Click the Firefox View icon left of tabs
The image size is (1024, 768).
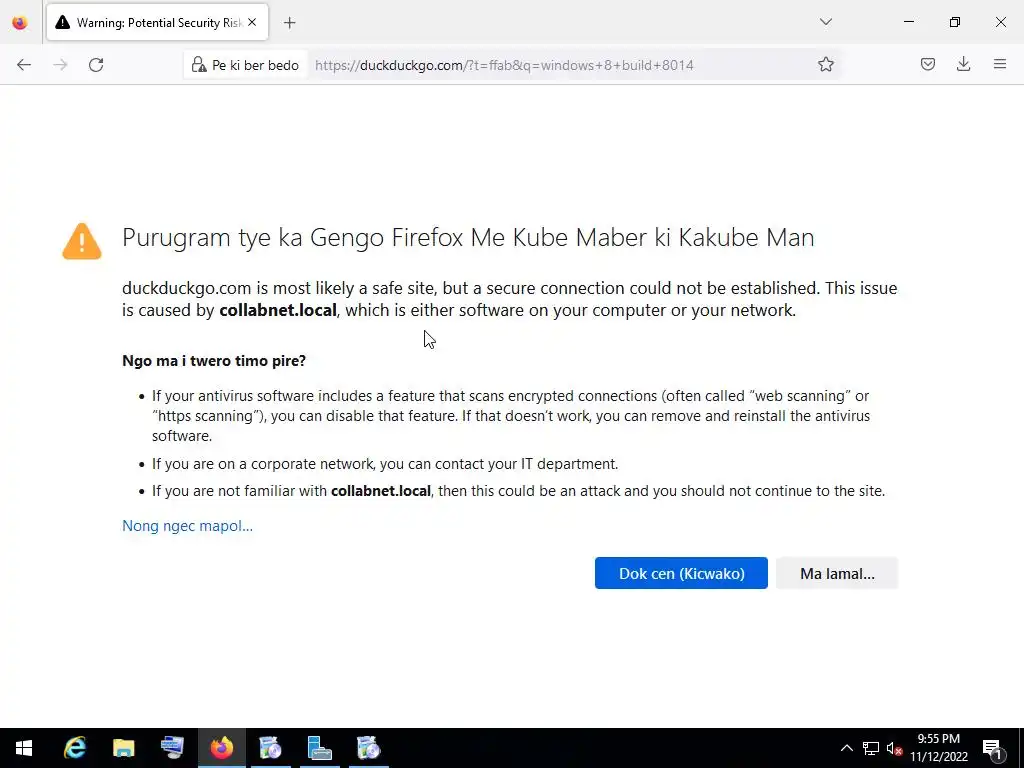20,23
